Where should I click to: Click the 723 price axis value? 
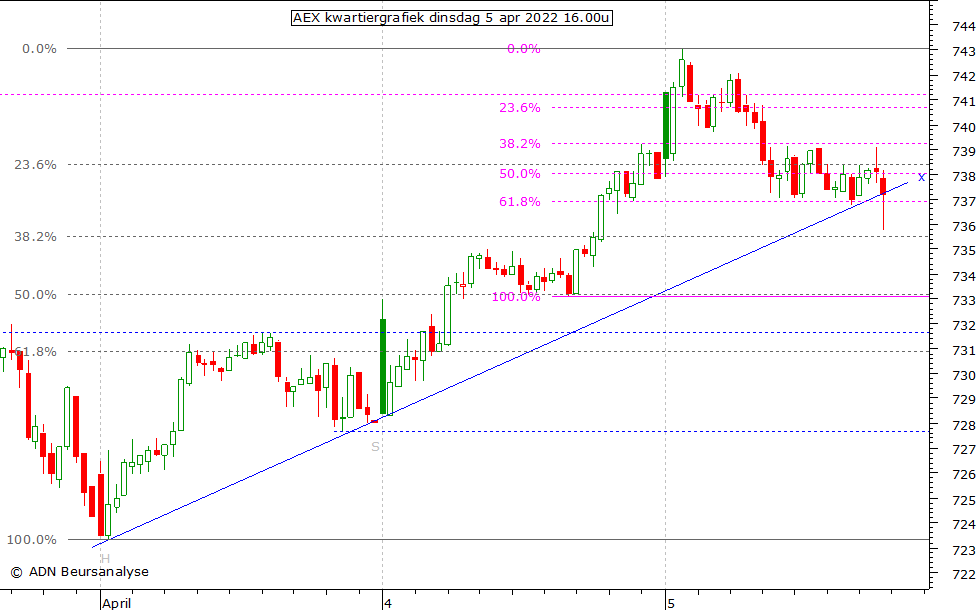pyautogui.click(x=964, y=550)
